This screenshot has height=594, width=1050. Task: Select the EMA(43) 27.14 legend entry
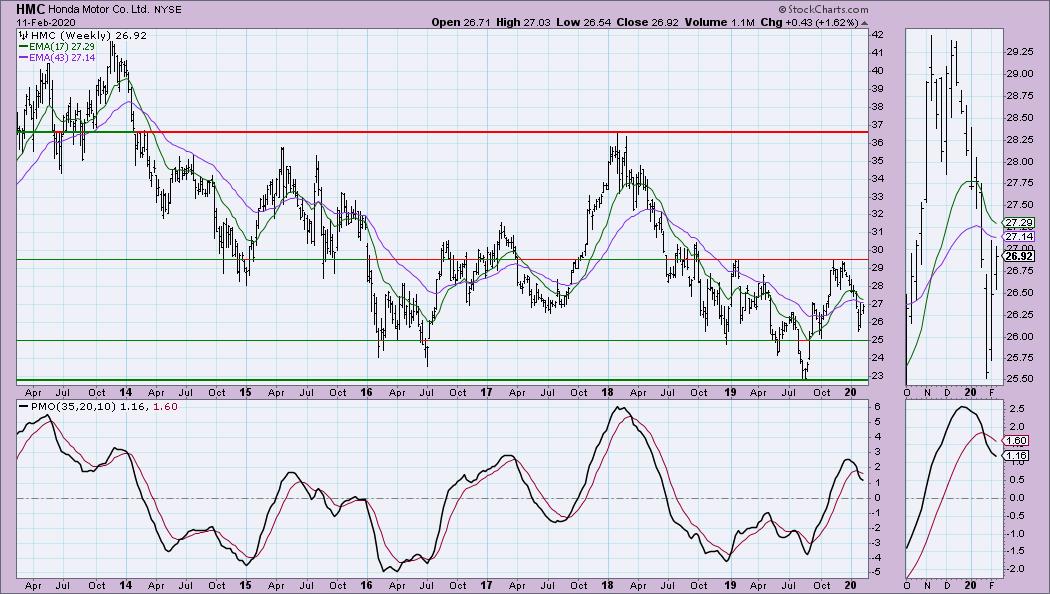pyautogui.click(x=57, y=58)
